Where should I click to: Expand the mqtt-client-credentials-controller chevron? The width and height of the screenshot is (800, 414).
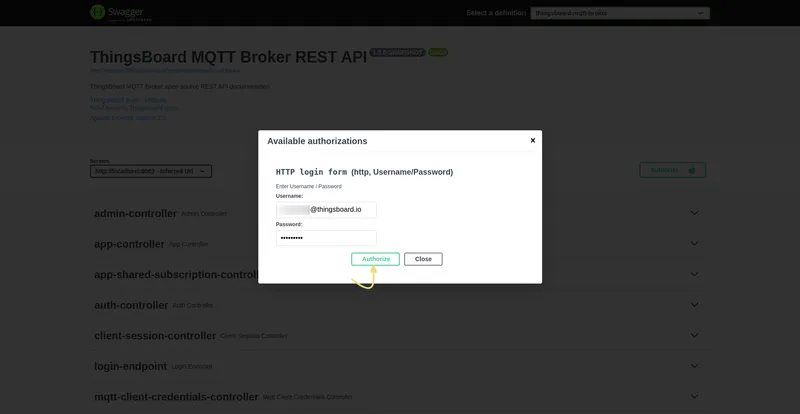click(x=694, y=397)
